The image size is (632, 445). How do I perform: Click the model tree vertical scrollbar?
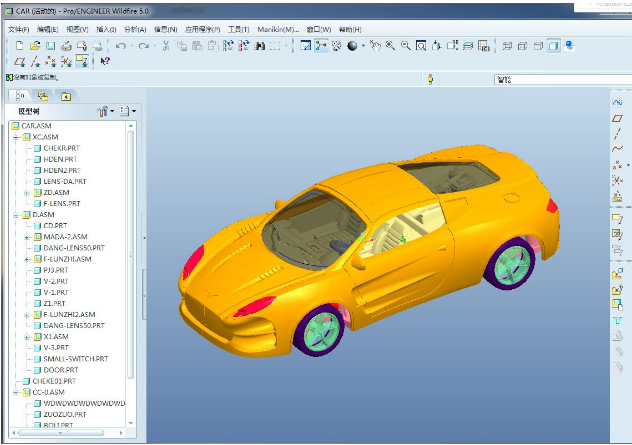[132, 250]
